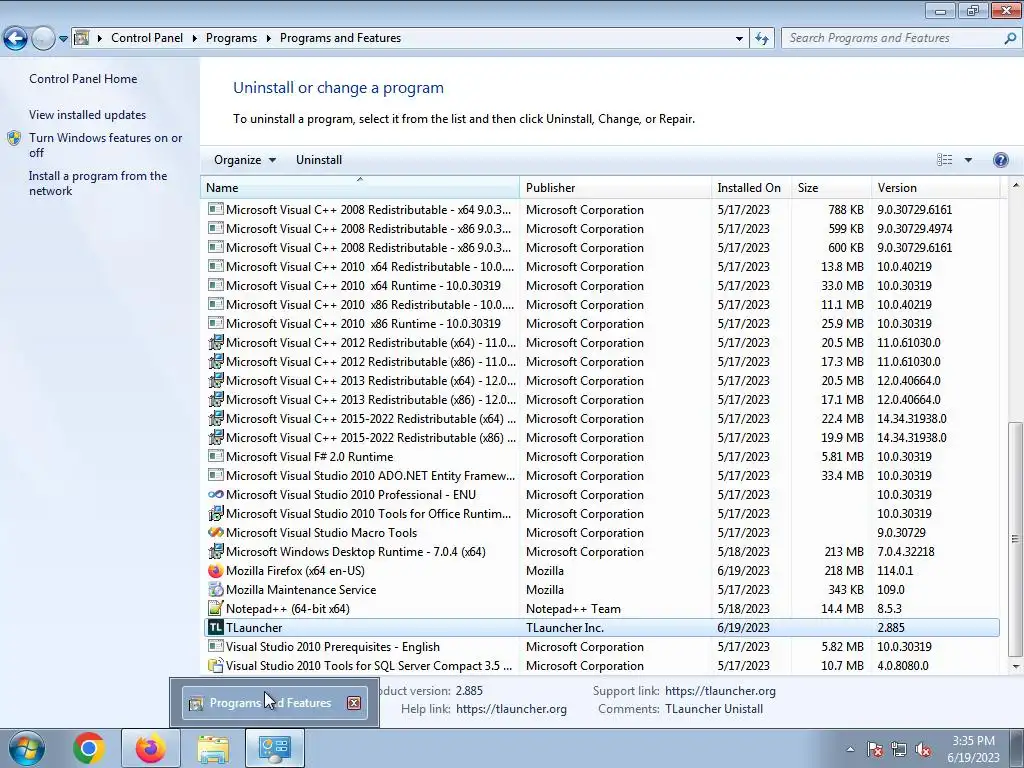Sort list by Publisher column header
Screen dimensions: 1024x768
tap(615, 187)
